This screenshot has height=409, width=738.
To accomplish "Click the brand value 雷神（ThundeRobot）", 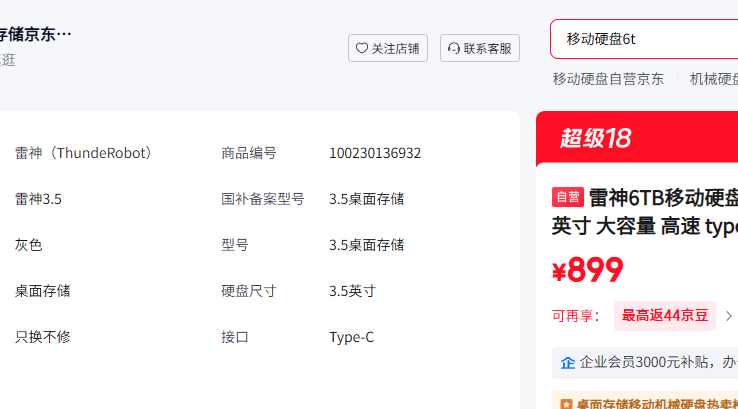I will (84, 153).
